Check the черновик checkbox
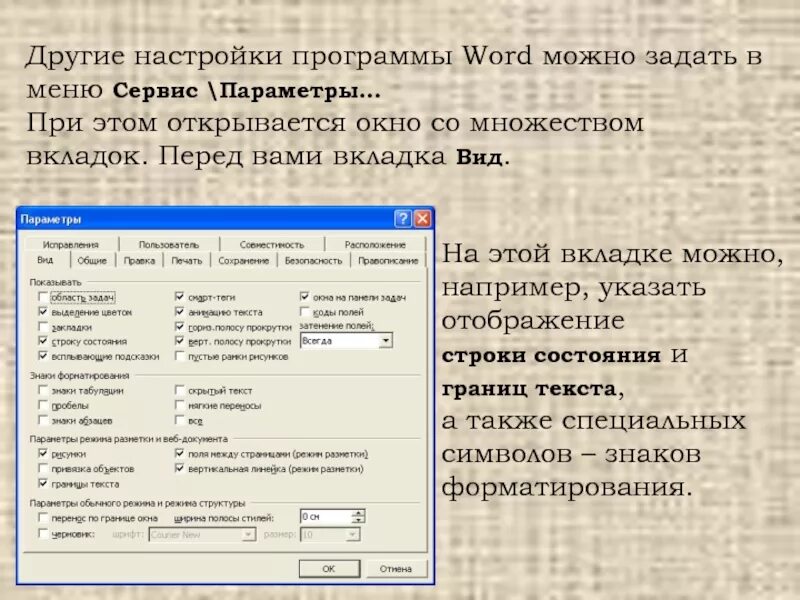This screenshot has width=800, height=600. tap(43, 534)
